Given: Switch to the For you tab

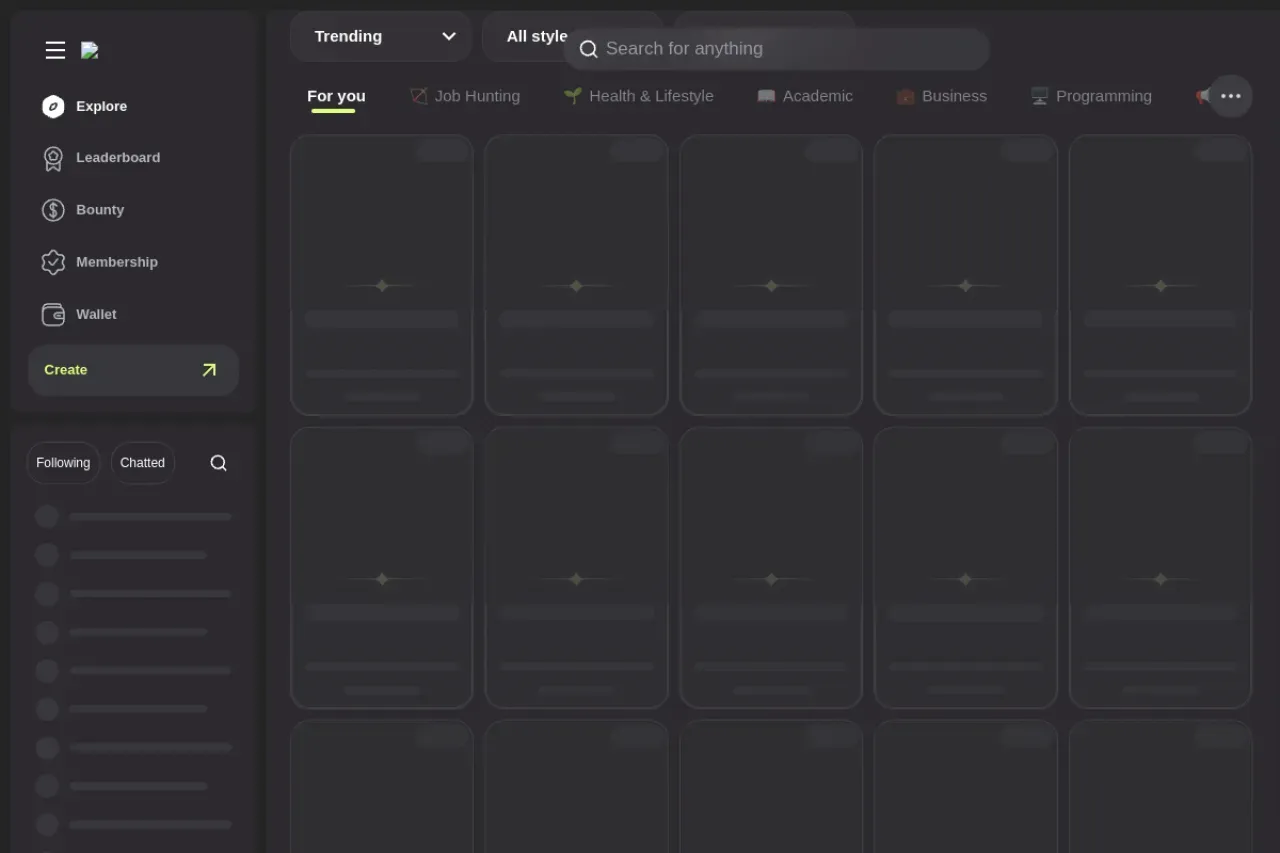Looking at the screenshot, I should click(x=336, y=96).
